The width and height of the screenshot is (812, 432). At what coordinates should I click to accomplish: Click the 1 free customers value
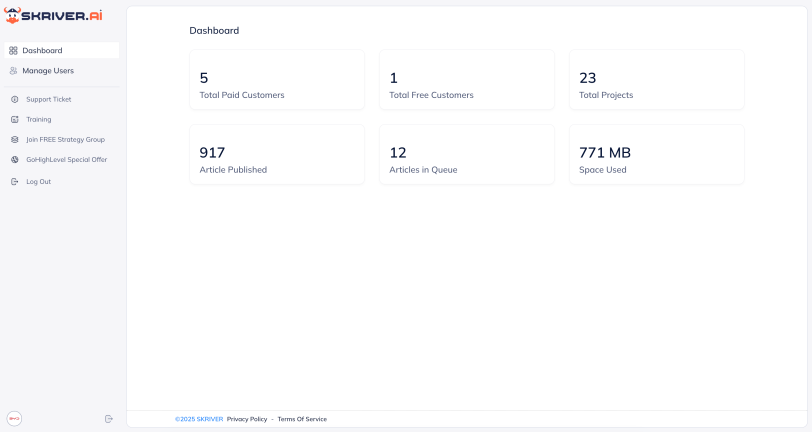(x=394, y=78)
